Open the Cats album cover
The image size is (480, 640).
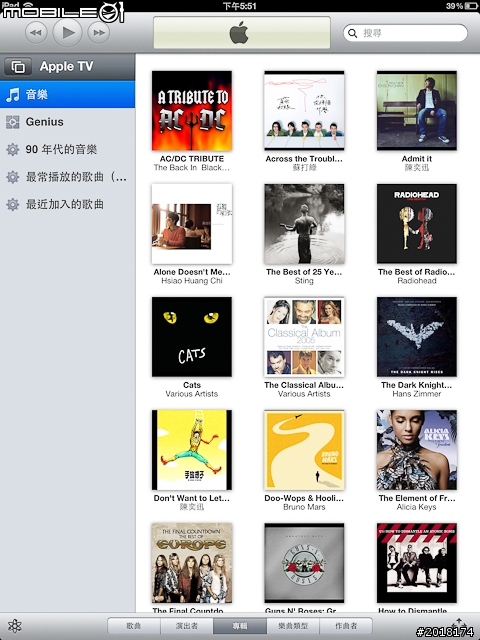point(192,337)
